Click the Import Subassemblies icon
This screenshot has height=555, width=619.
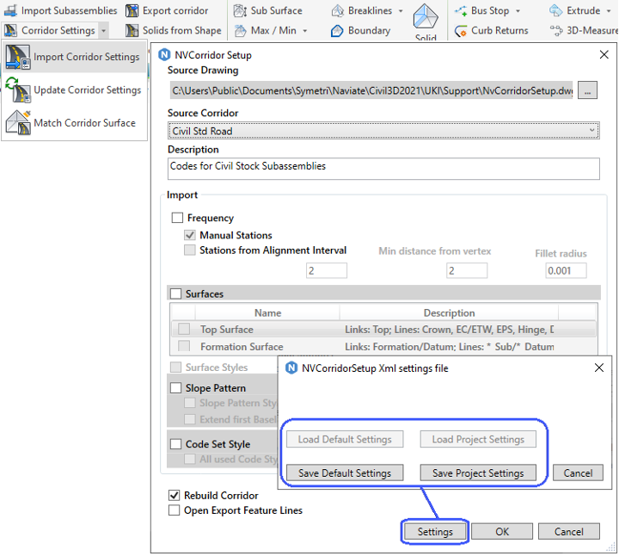10,10
